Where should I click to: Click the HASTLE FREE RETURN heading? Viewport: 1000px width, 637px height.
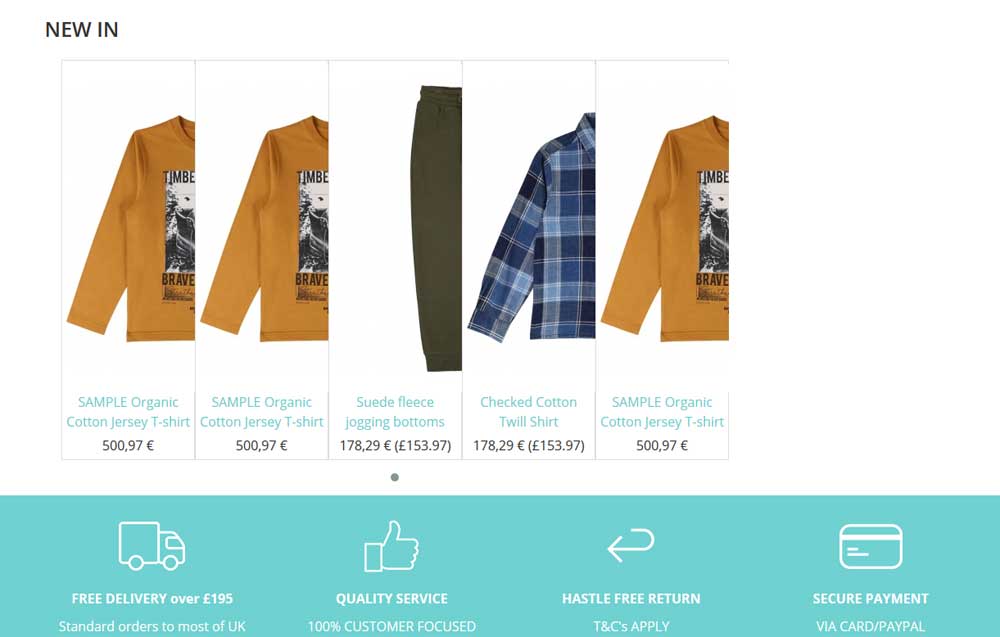(631, 599)
